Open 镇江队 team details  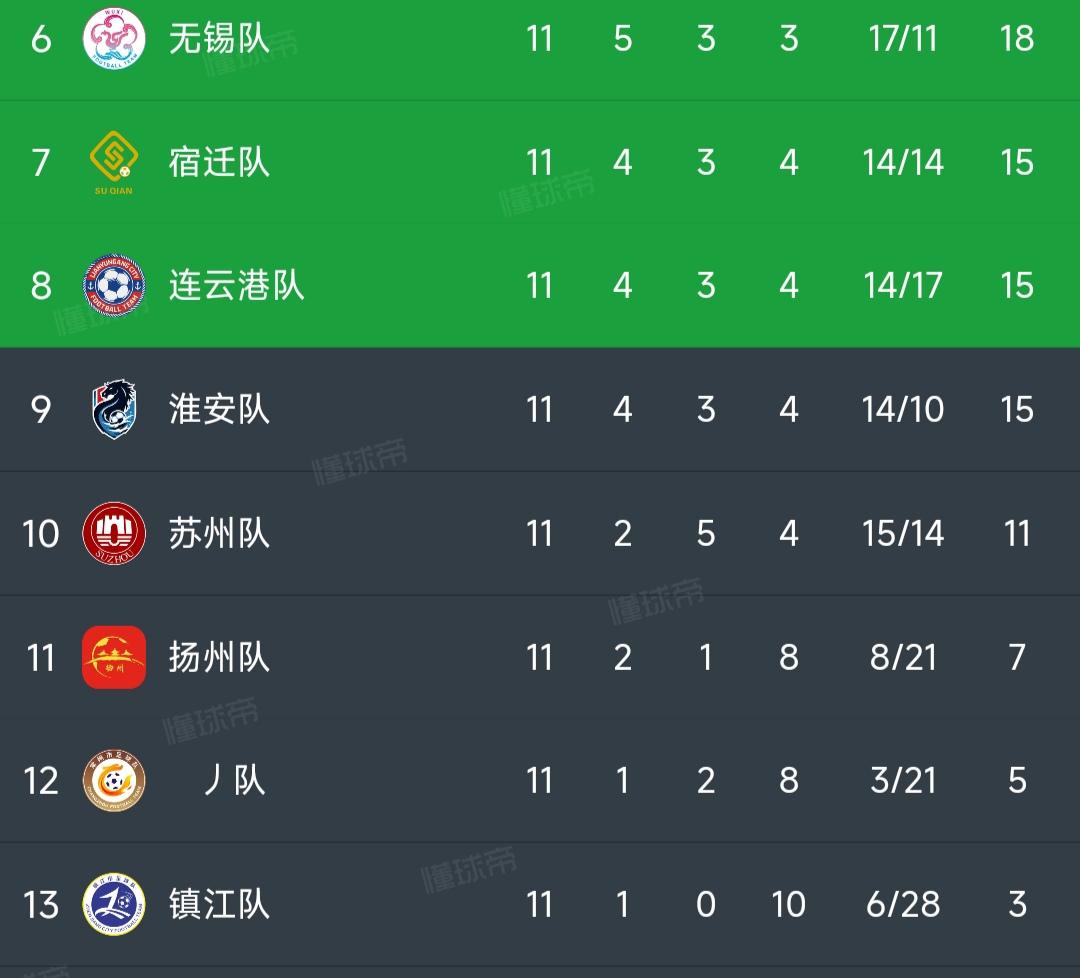(219, 904)
